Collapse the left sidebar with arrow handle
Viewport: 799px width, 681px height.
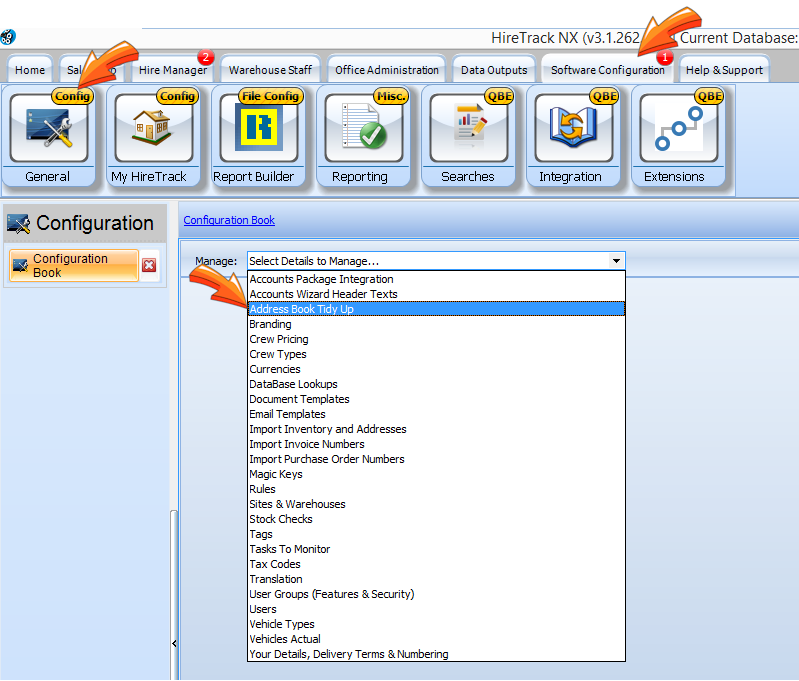coord(175,643)
